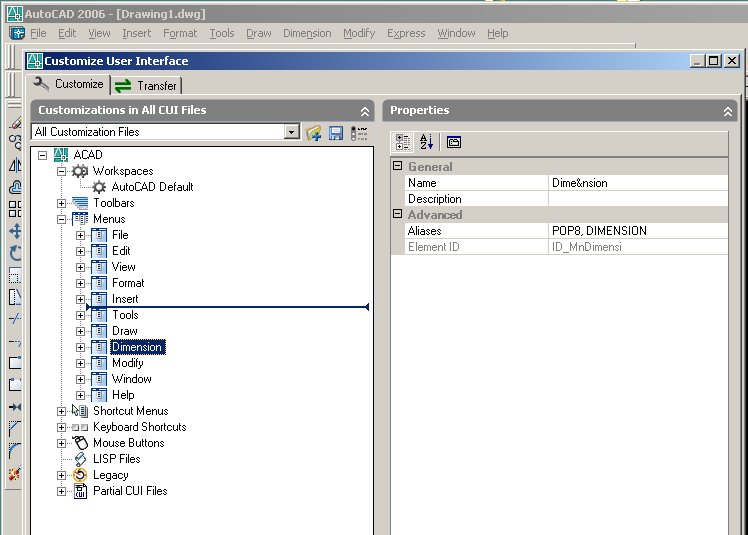Switch Properties to categorized view

(x=402, y=142)
